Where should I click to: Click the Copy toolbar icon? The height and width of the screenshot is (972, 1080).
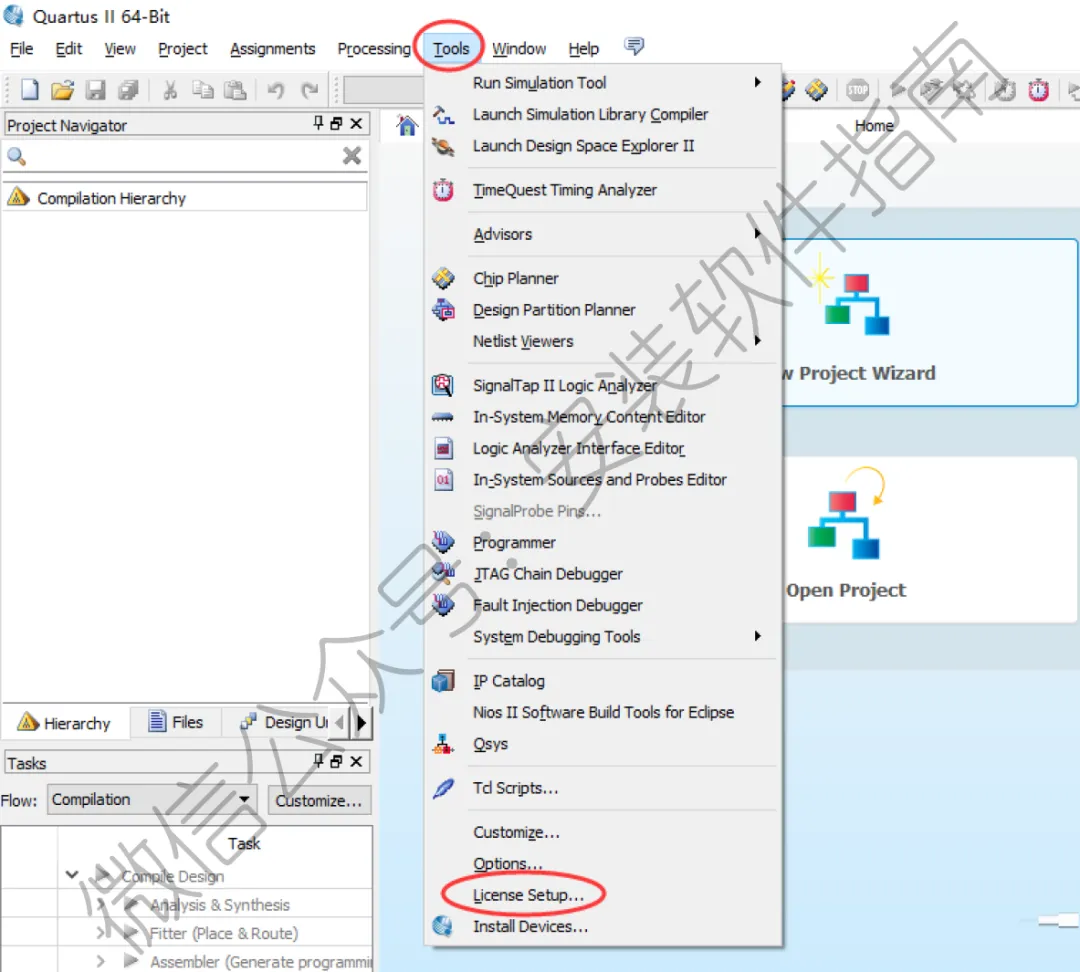pyautogui.click(x=202, y=90)
